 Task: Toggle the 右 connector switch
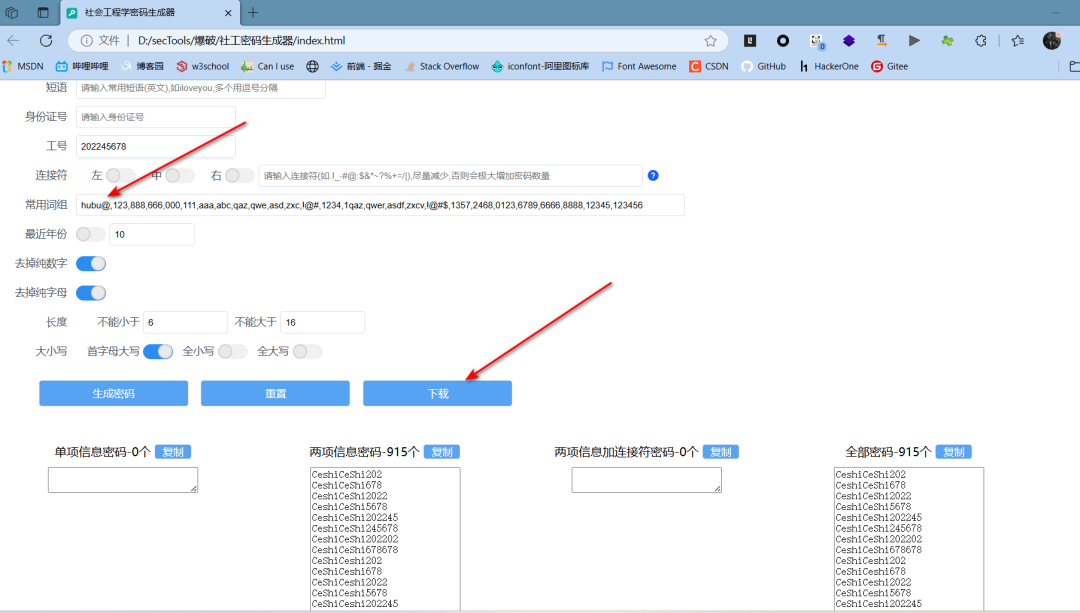pos(240,176)
